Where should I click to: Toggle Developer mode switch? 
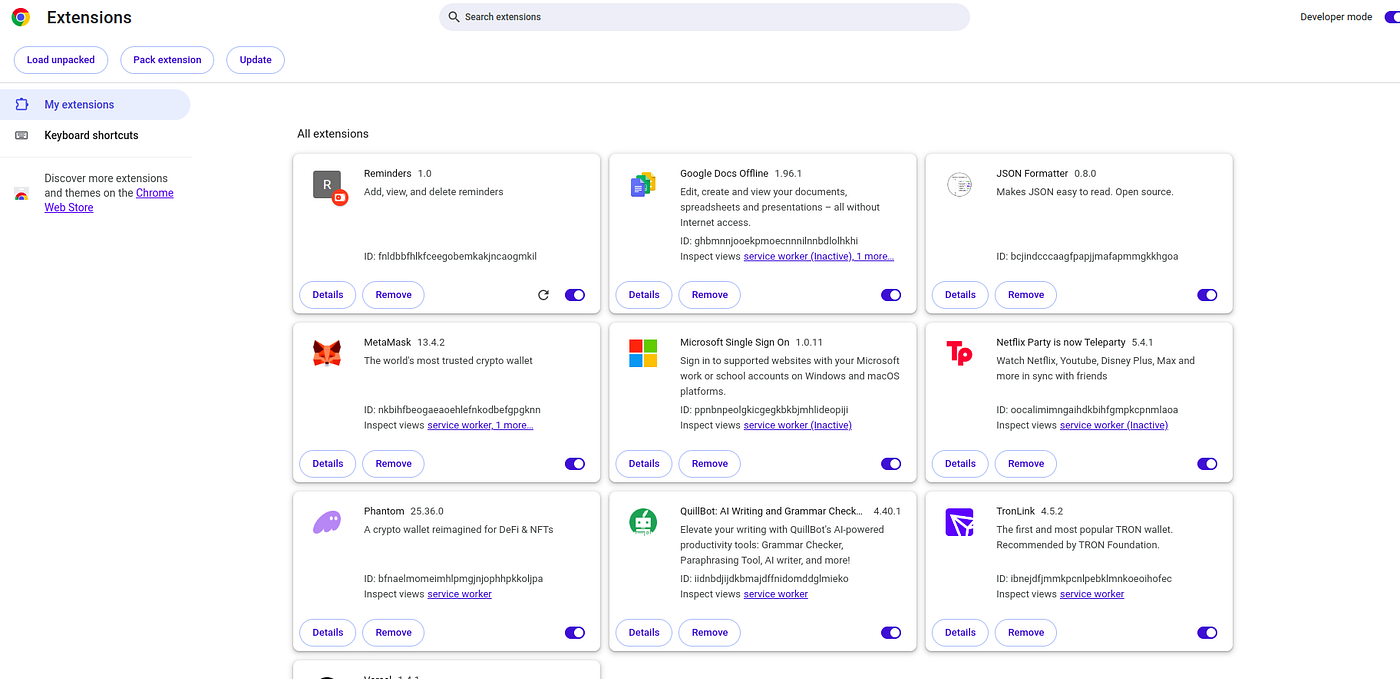(x=1390, y=17)
